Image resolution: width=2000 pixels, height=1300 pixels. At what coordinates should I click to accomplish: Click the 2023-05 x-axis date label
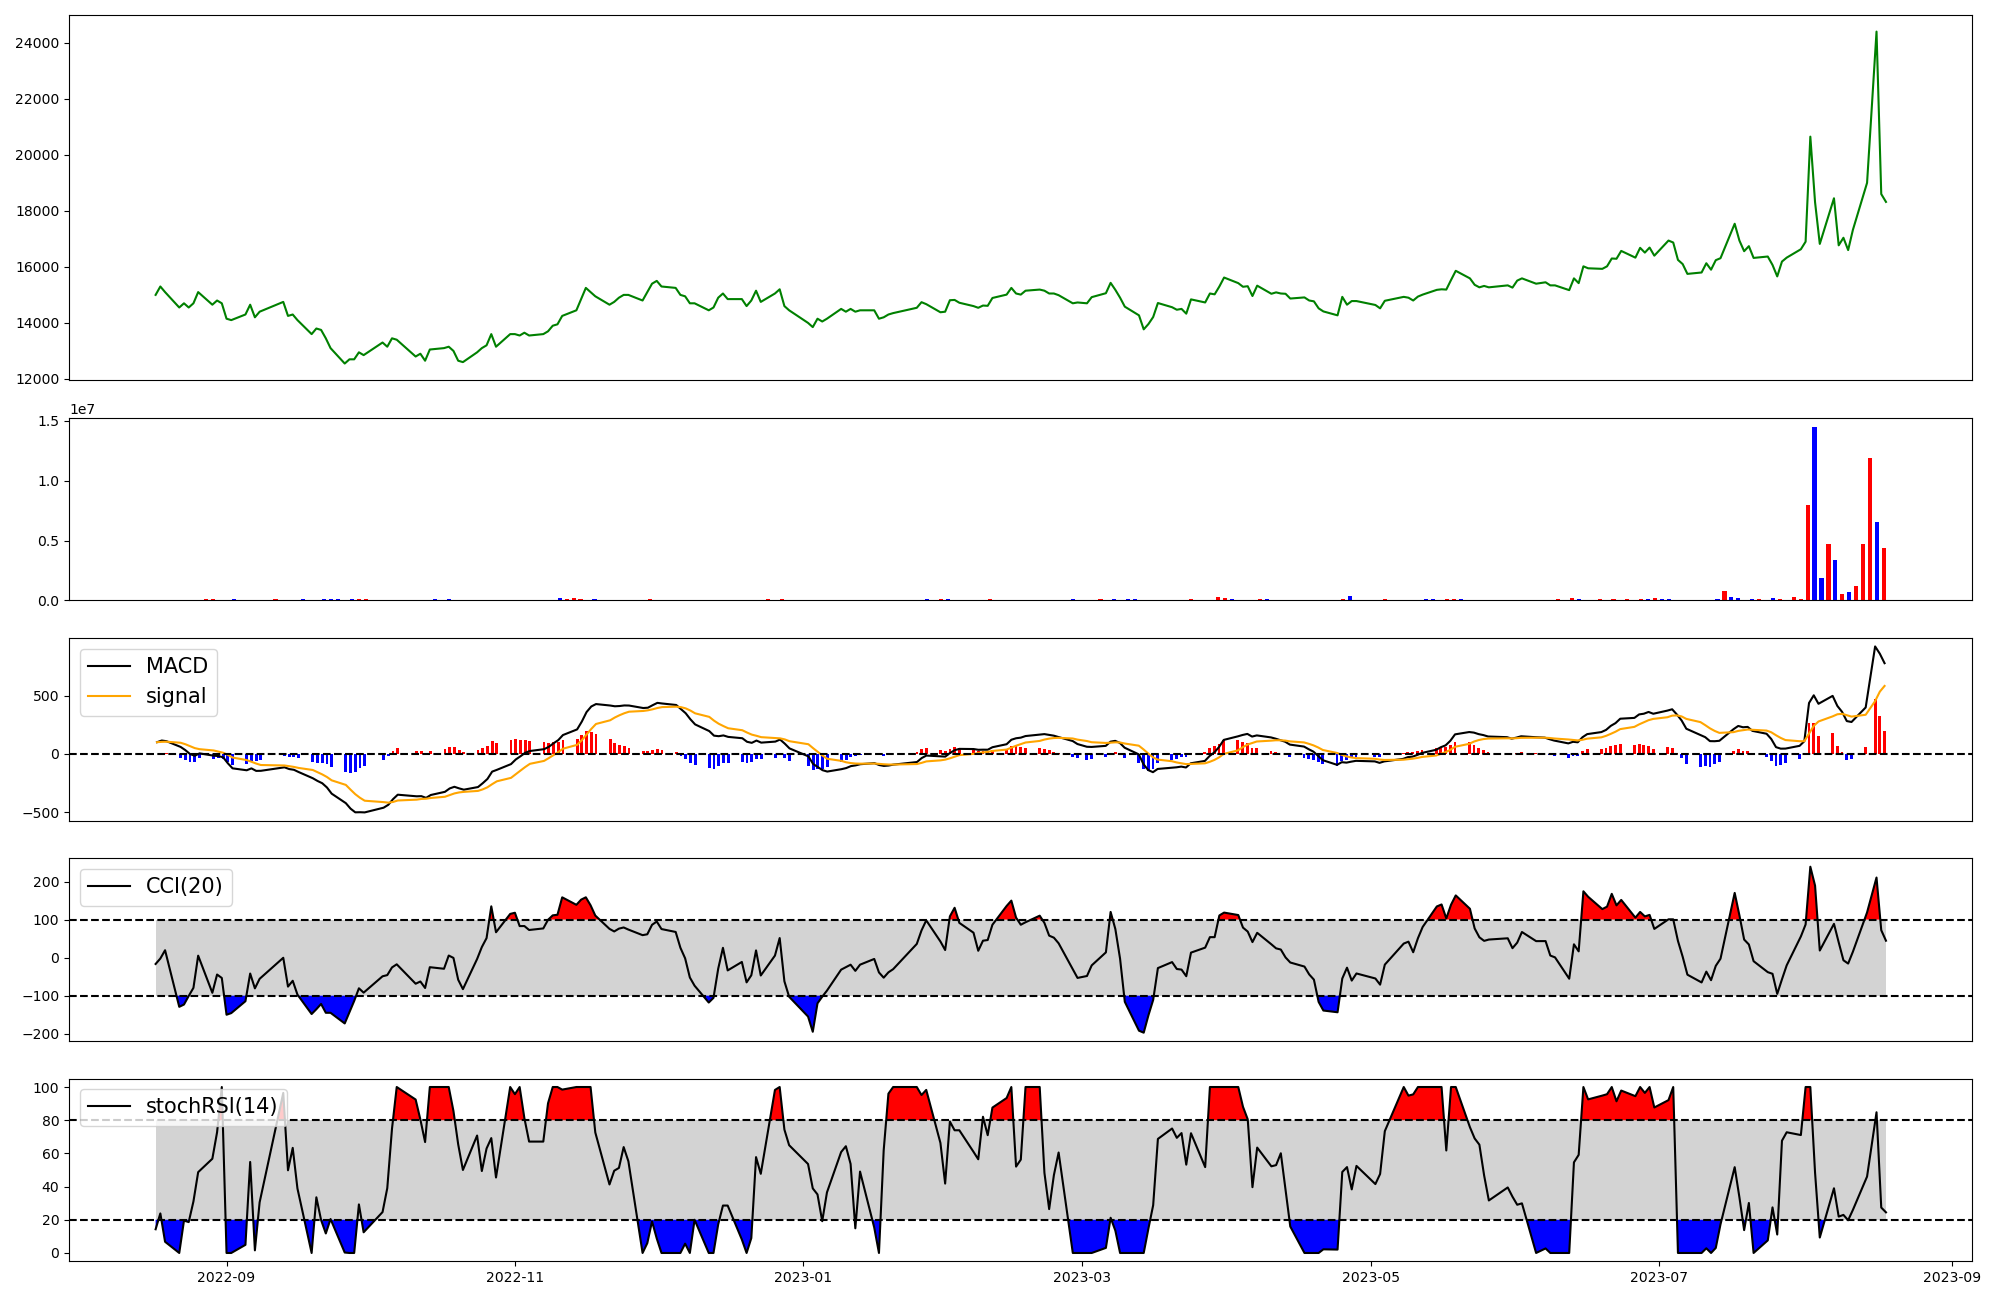[1370, 1277]
